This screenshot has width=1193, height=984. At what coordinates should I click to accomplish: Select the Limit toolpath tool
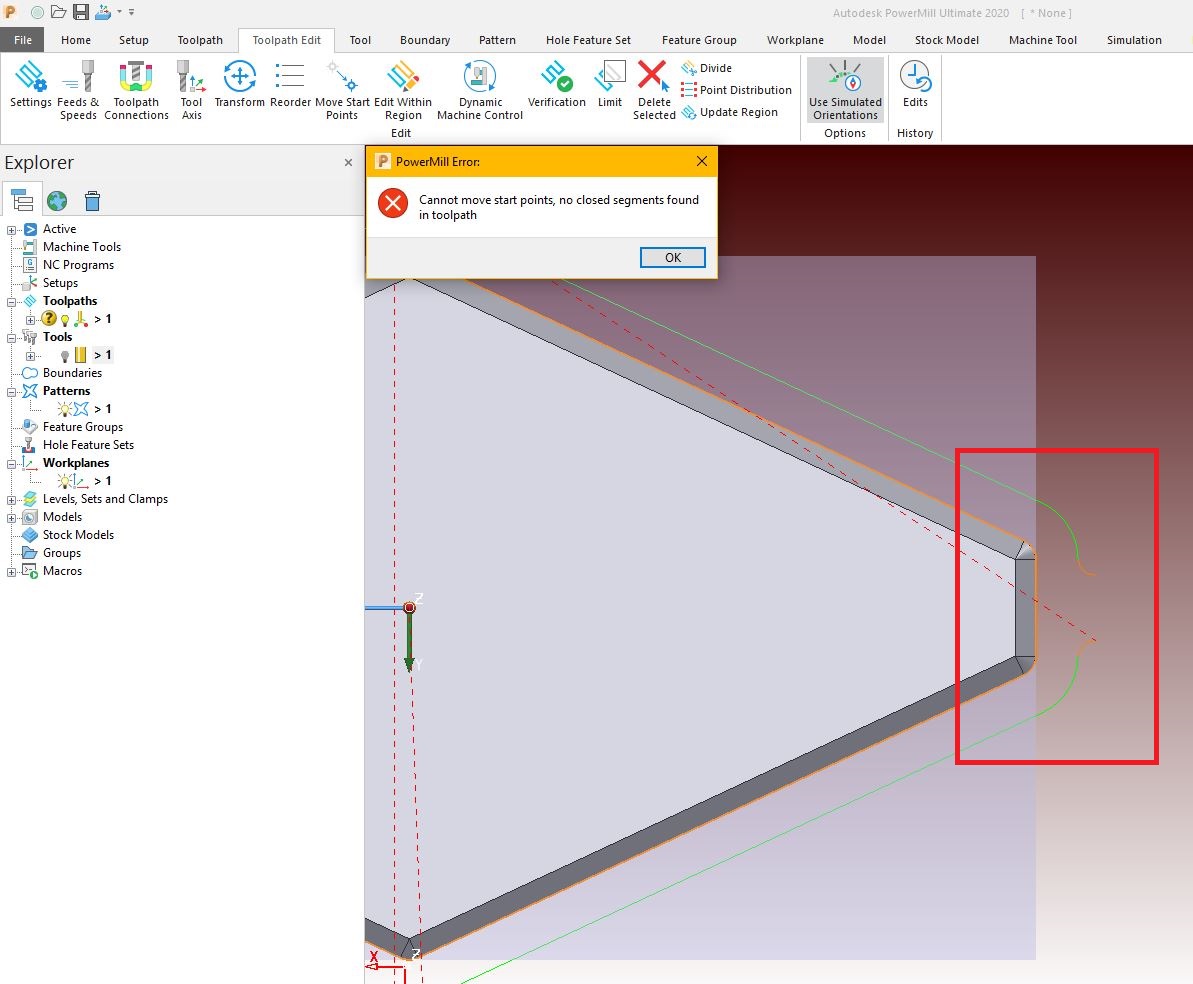[x=609, y=85]
